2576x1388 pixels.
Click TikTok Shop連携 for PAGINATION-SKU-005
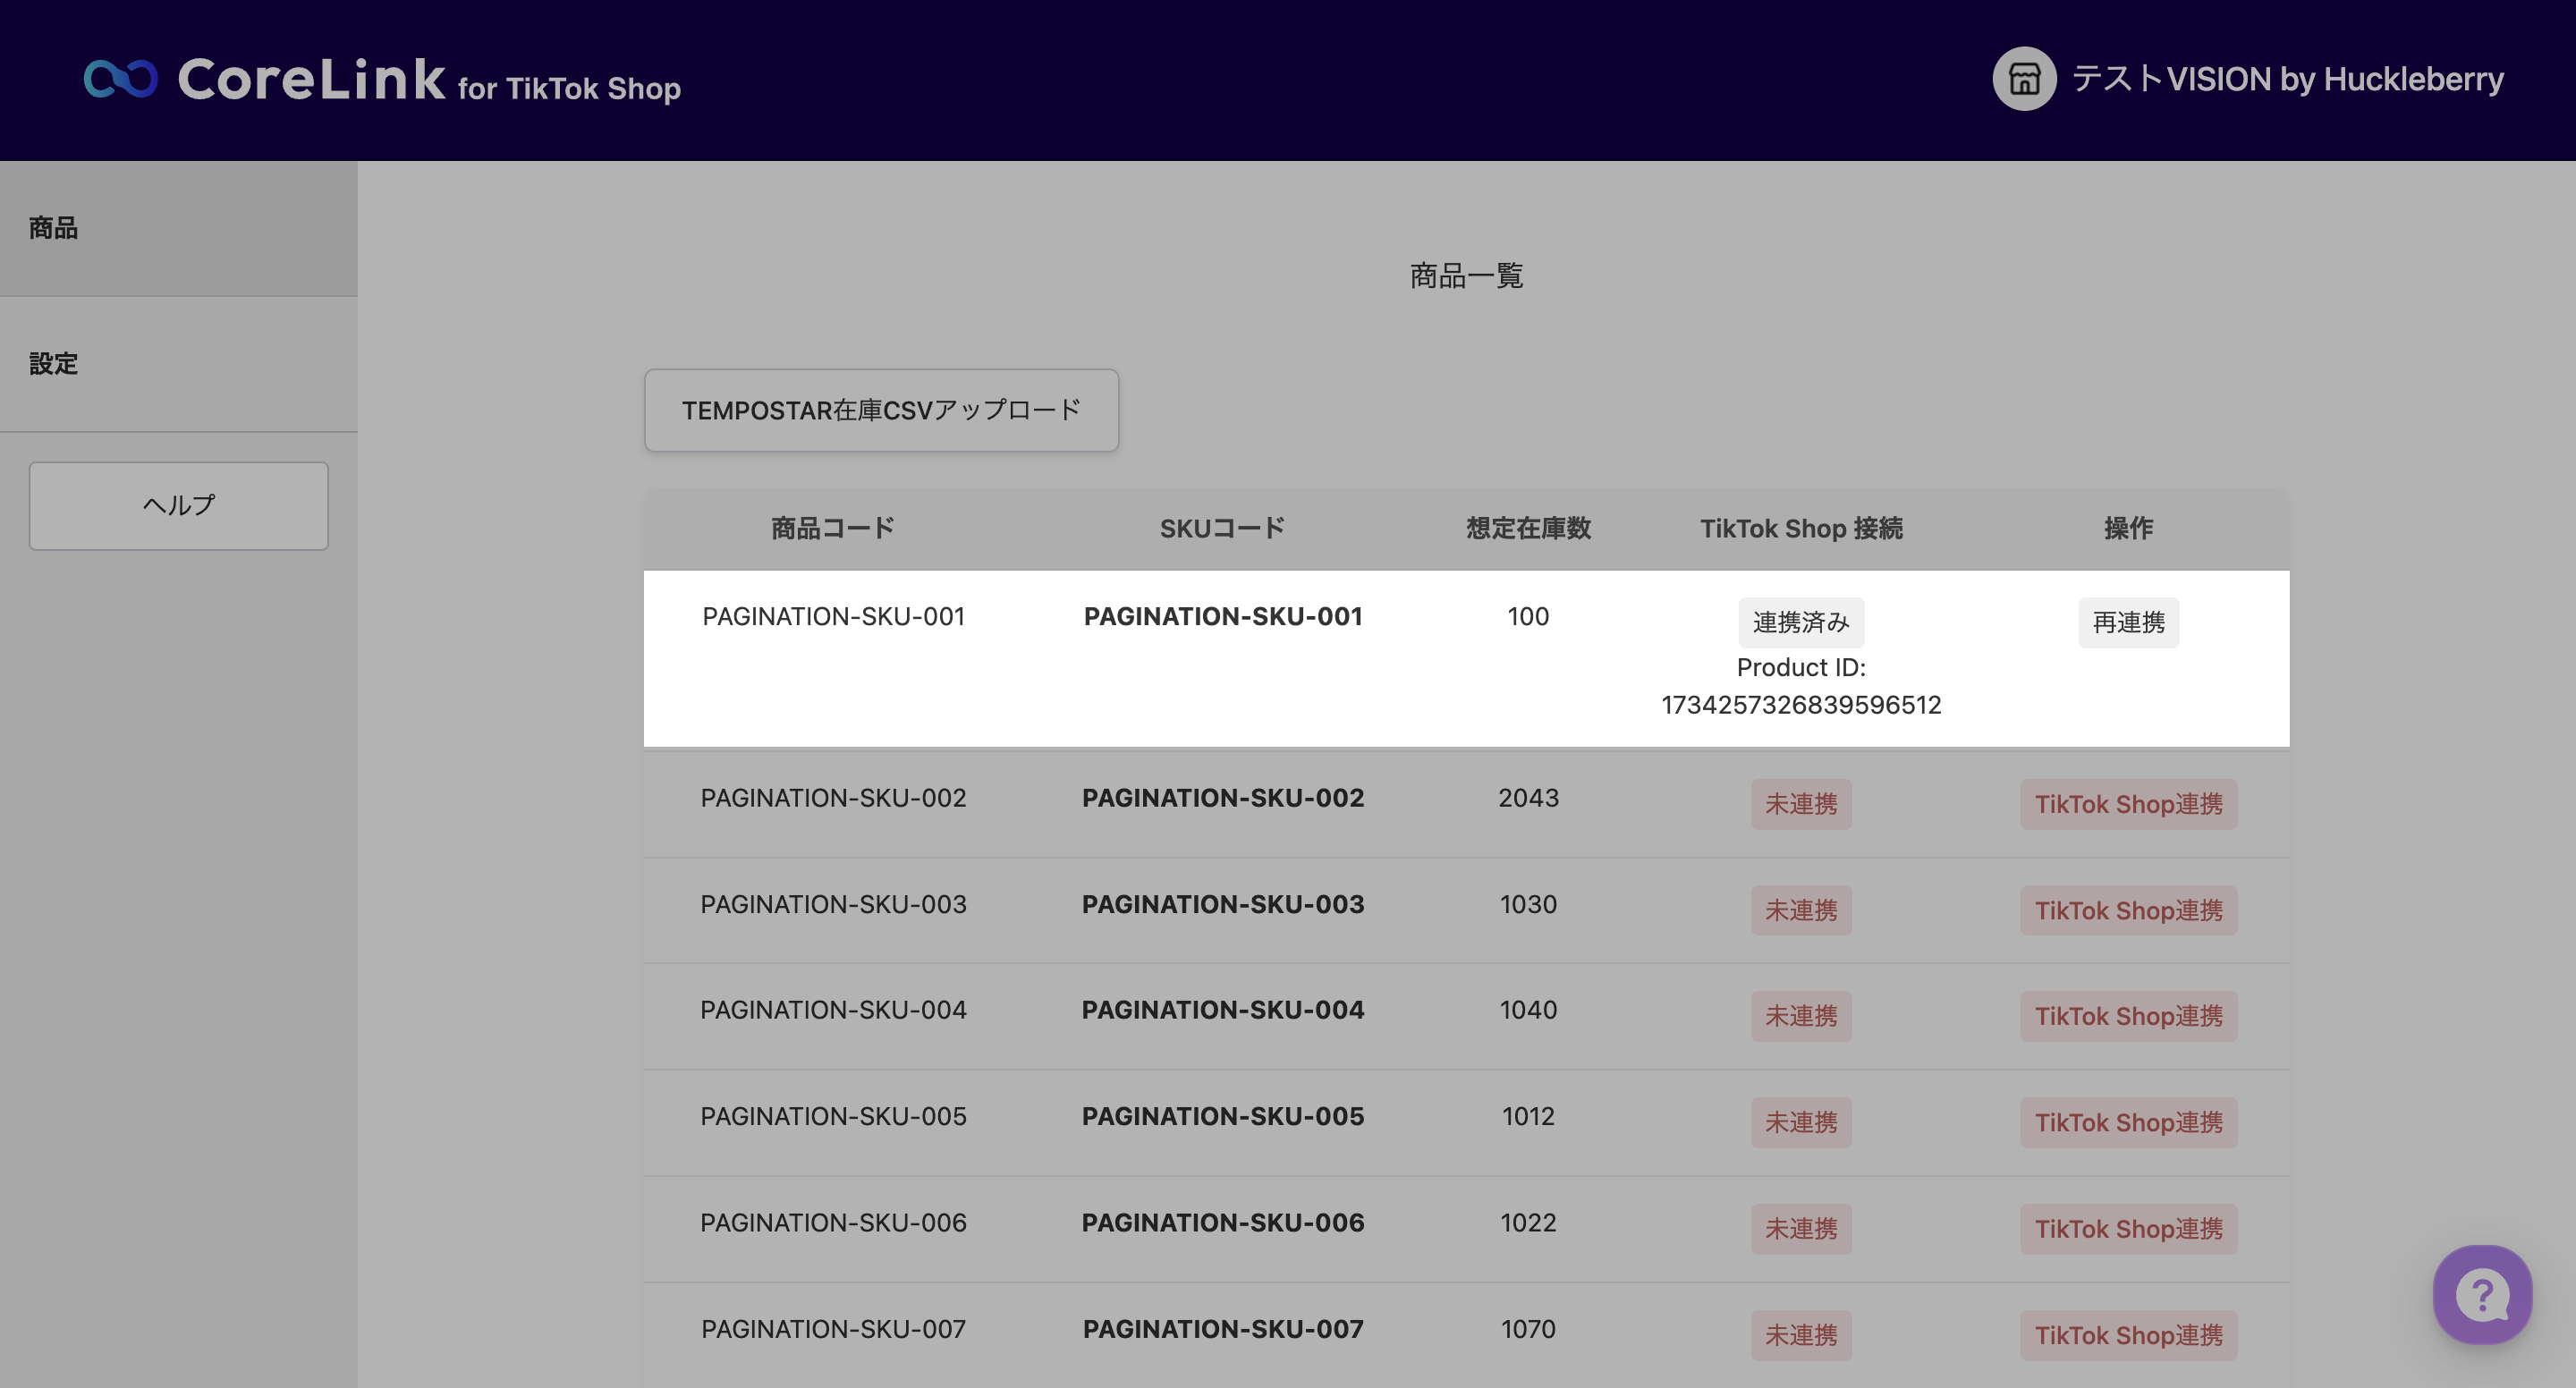click(x=2128, y=1122)
